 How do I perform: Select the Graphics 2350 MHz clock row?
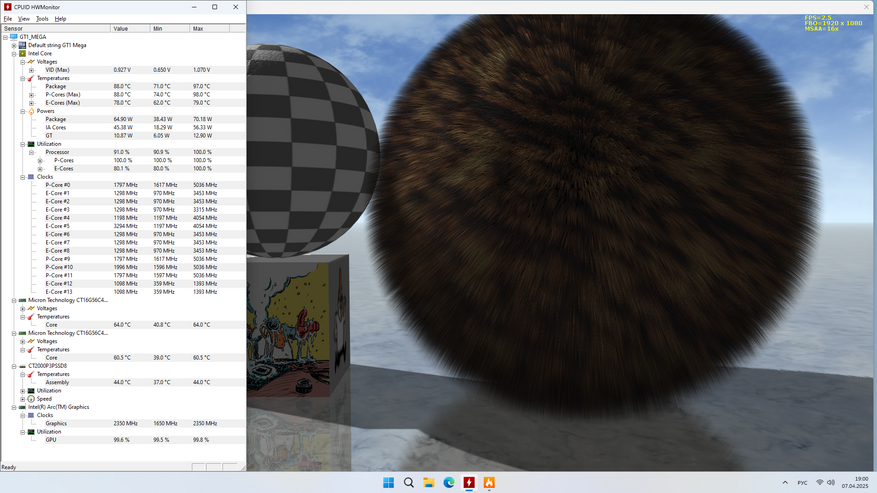123,424
